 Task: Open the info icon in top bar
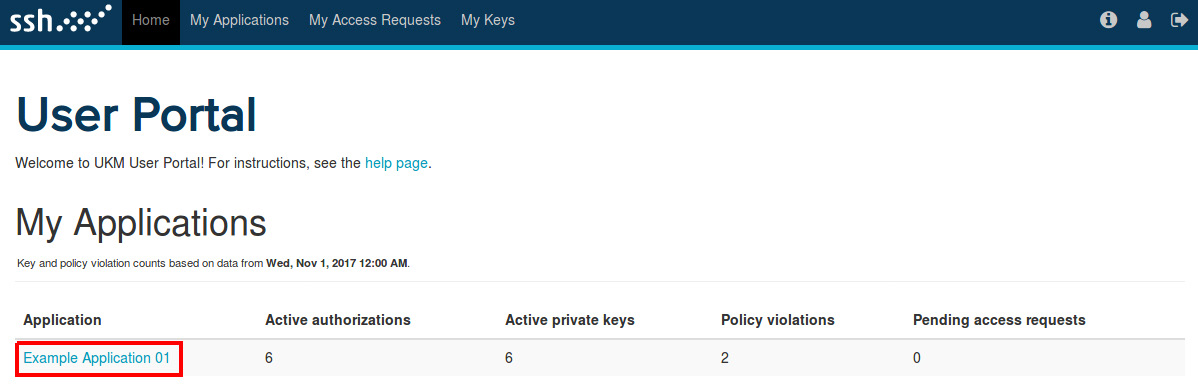(x=1109, y=21)
